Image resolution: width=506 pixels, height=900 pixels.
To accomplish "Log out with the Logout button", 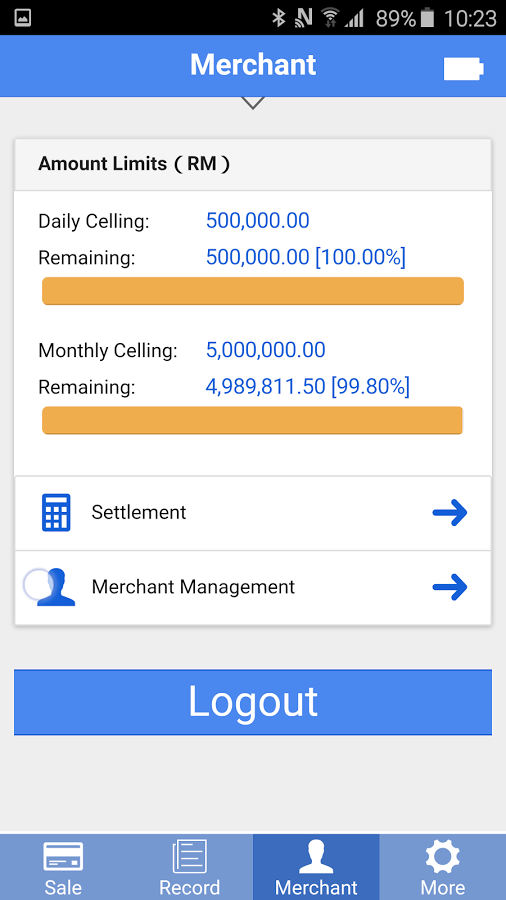I will click(253, 702).
